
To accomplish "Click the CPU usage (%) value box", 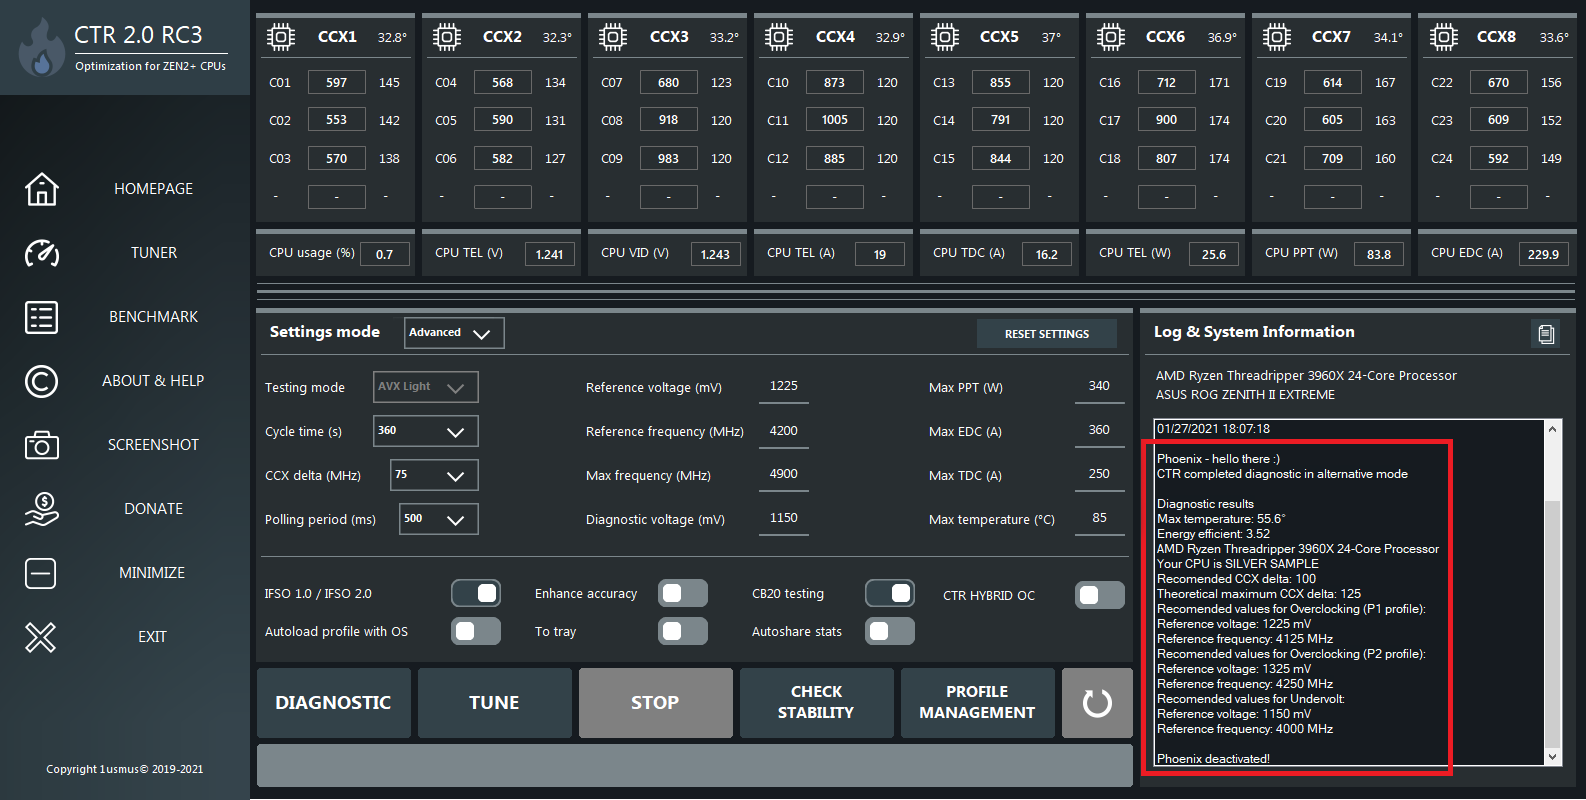I will [384, 254].
